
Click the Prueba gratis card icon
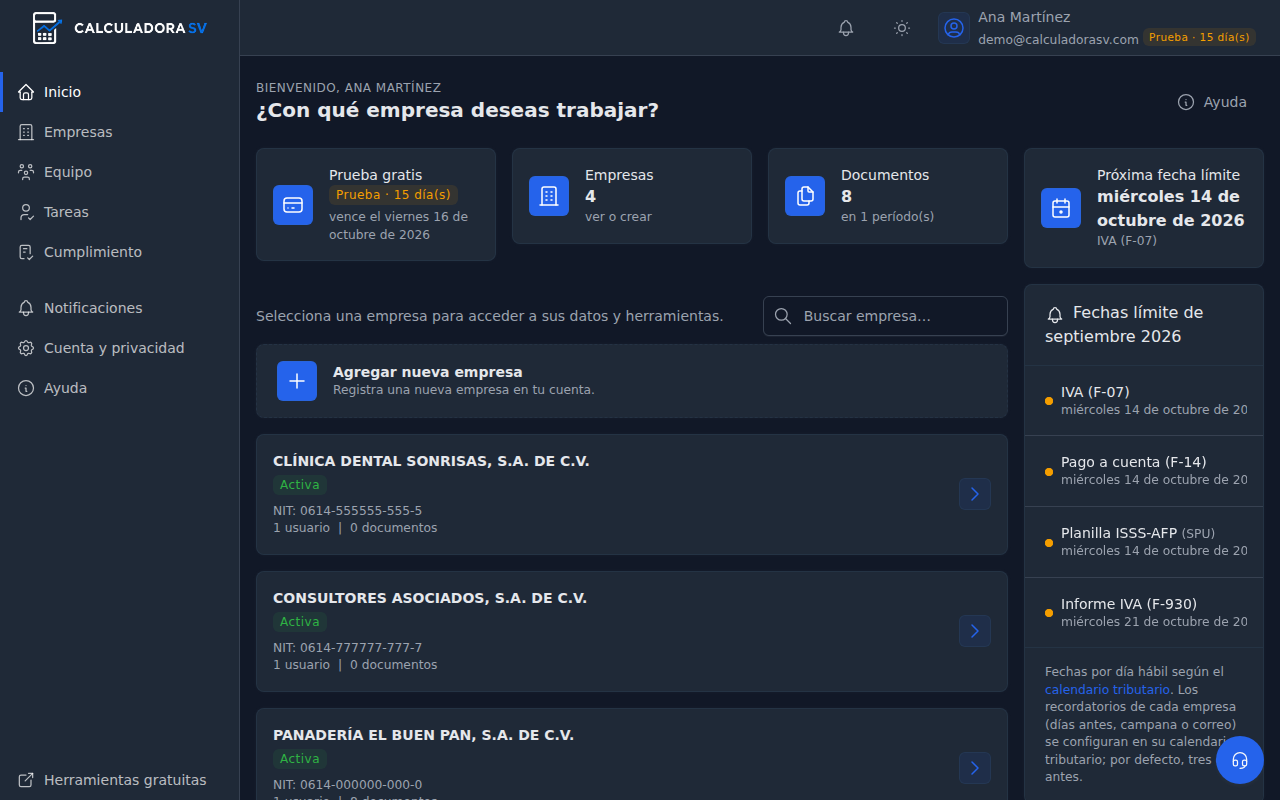pyautogui.click(x=293, y=205)
